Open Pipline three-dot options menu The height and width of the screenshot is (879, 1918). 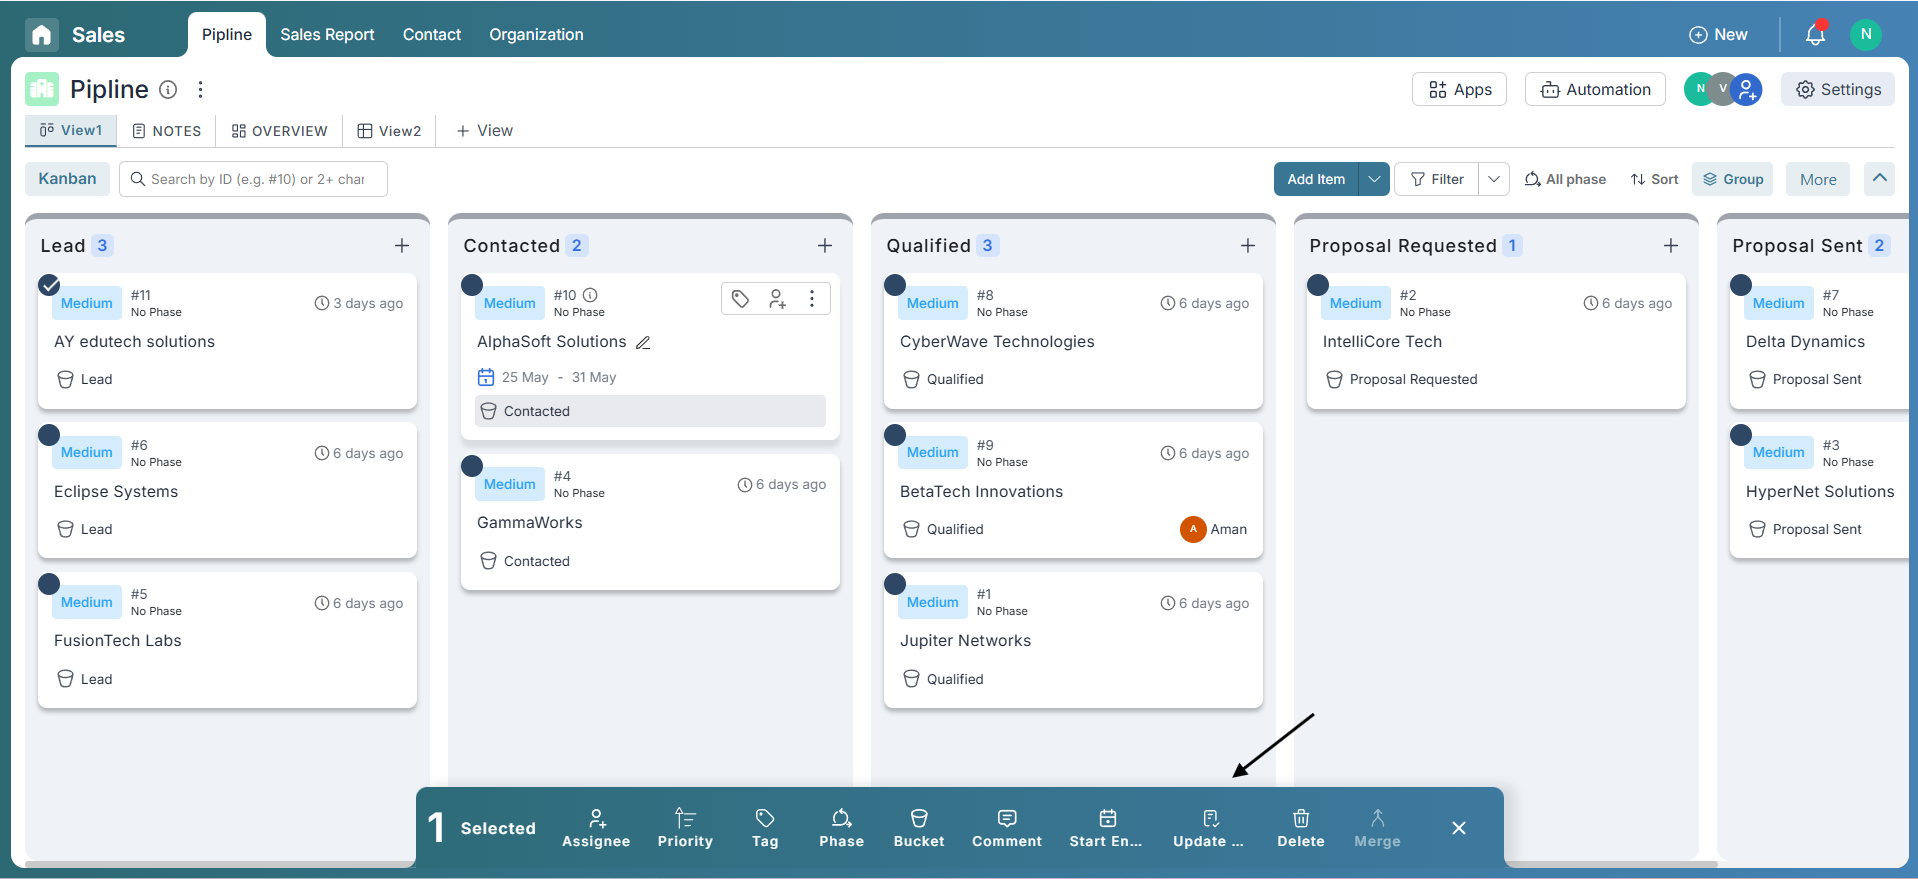pyautogui.click(x=201, y=90)
